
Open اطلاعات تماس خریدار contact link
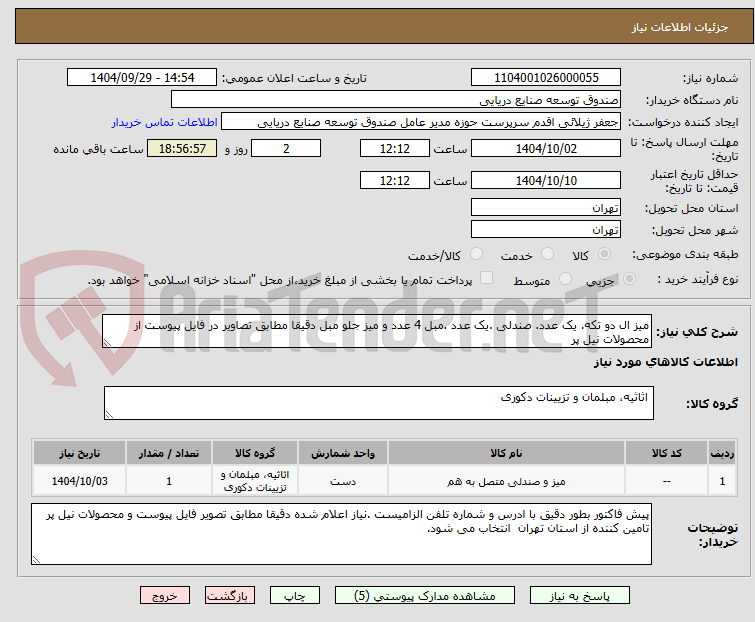click(164, 122)
